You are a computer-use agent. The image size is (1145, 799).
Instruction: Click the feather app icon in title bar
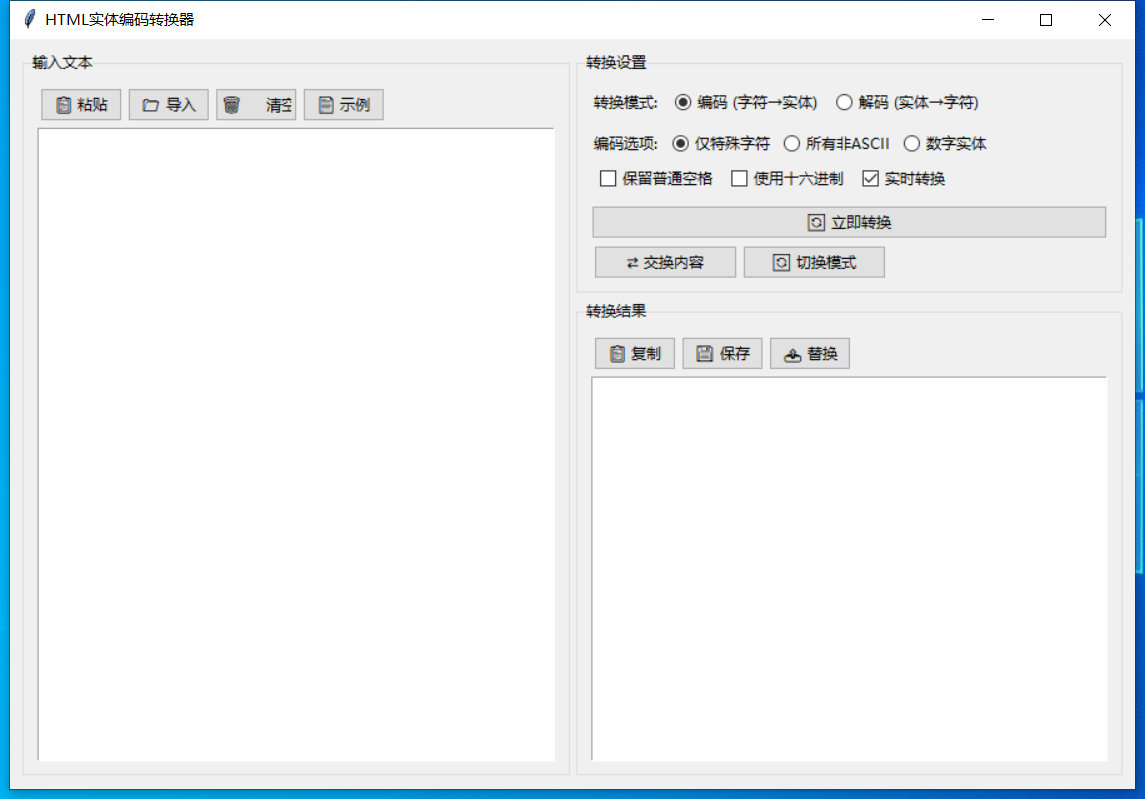(x=29, y=19)
